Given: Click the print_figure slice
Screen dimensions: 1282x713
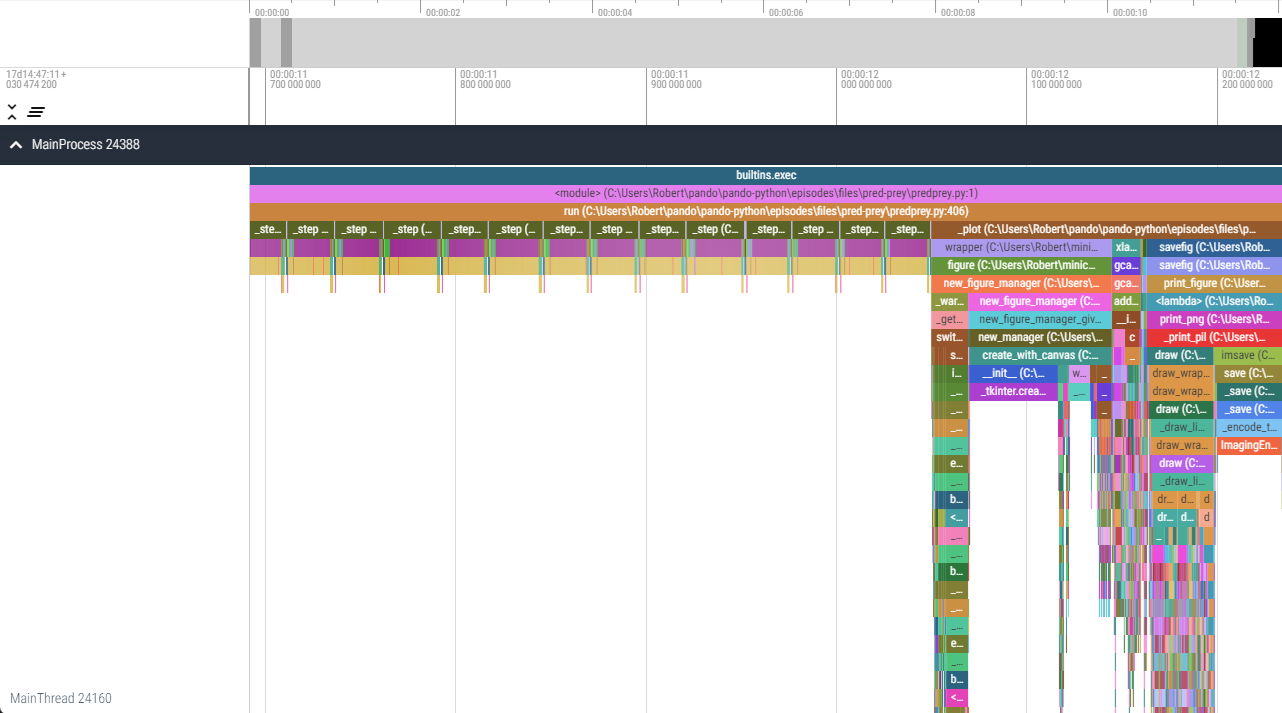Looking at the screenshot, I should [1213, 283].
